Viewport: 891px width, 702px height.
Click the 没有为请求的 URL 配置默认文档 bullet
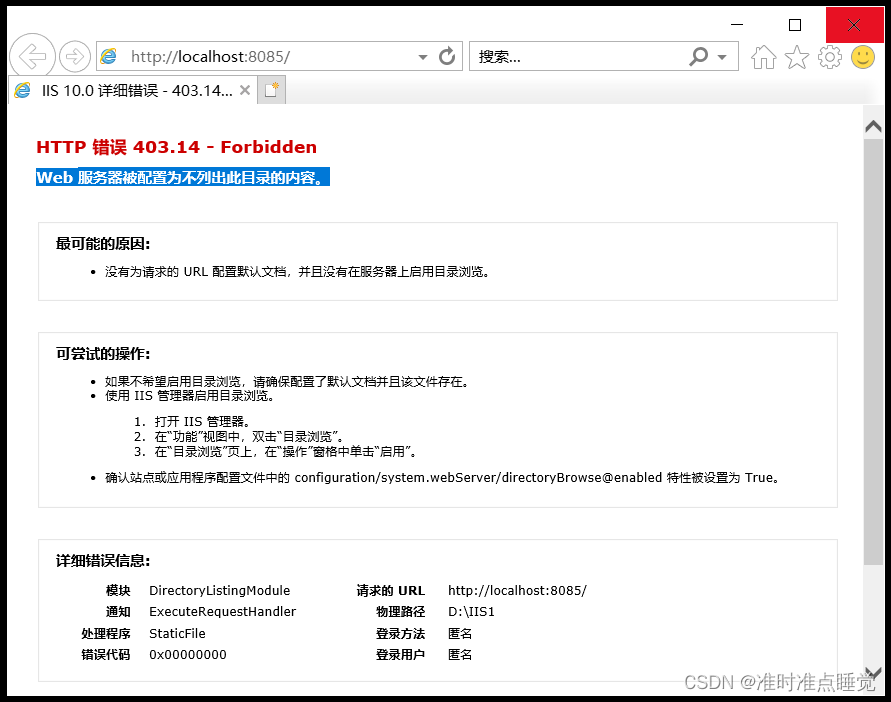coord(297,272)
